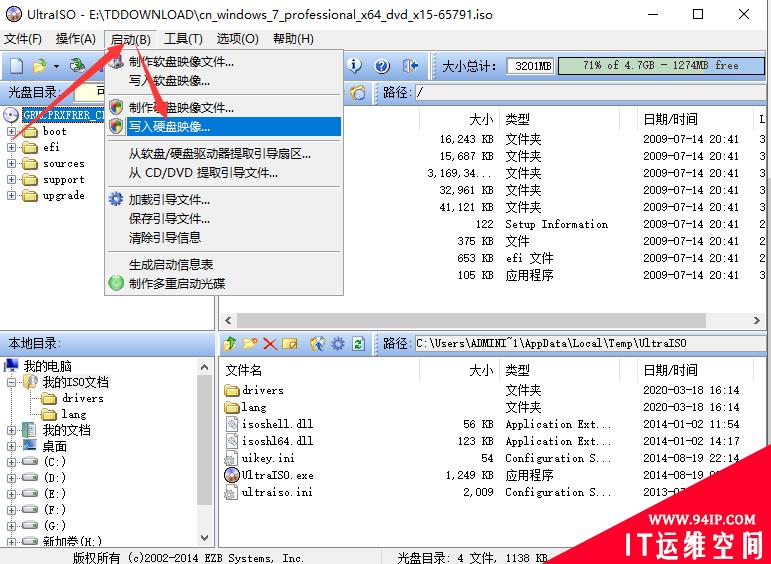Image resolution: width=771 pixels, height=564 pixels.
Task: Click the 71% of 4.7GB capacity bar
Action: point(661,65)
